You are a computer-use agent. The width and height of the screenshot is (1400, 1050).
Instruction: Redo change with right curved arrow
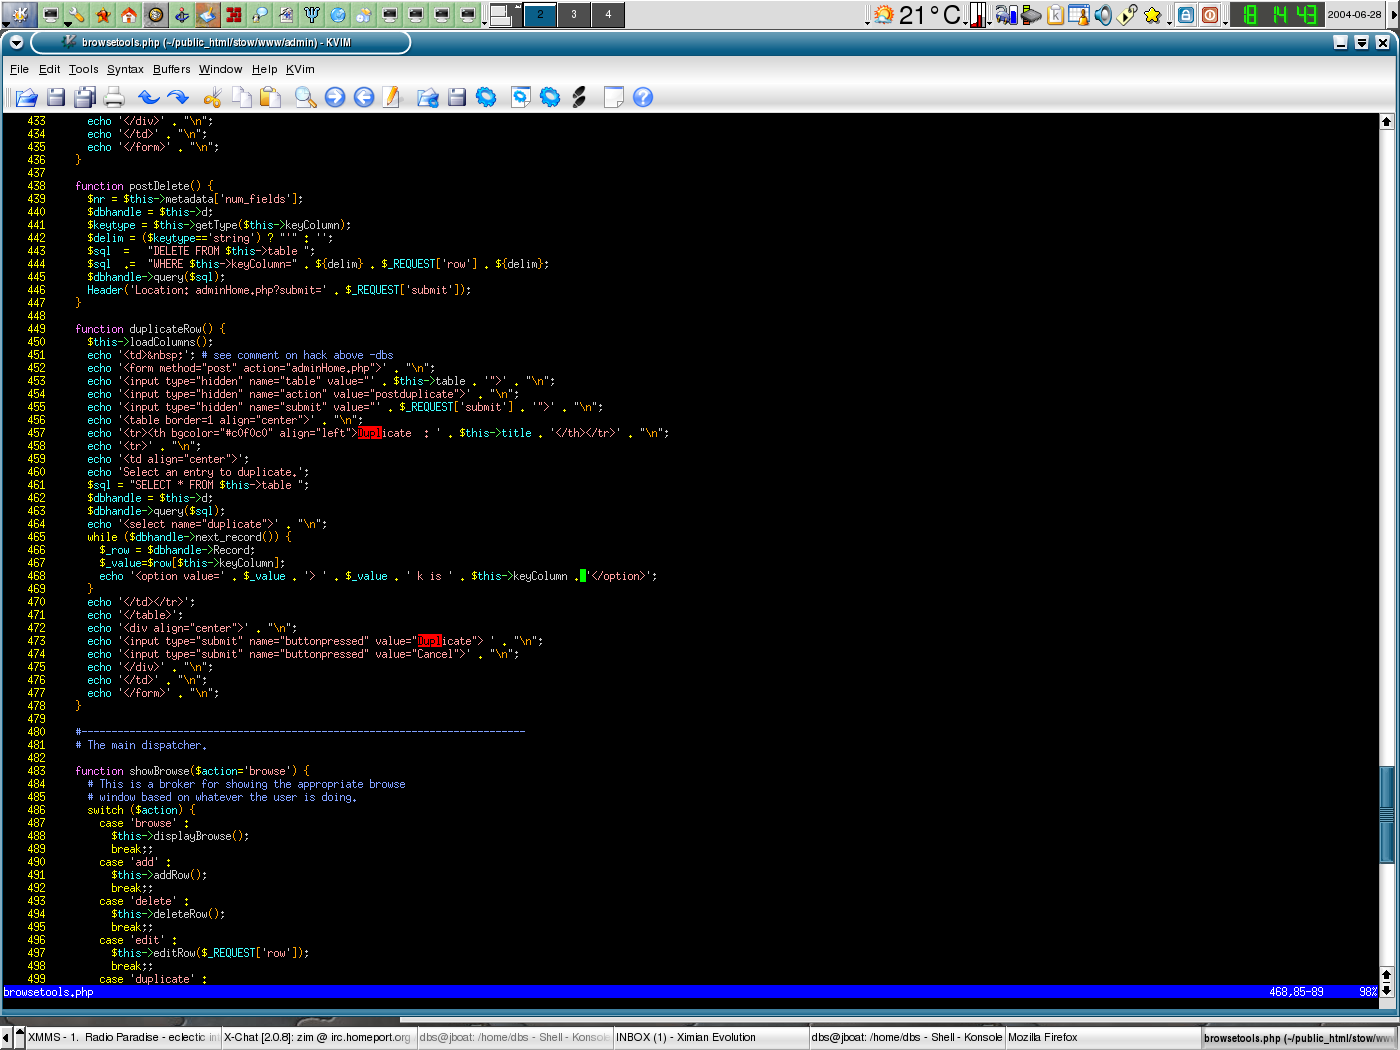tap(178, 97)
